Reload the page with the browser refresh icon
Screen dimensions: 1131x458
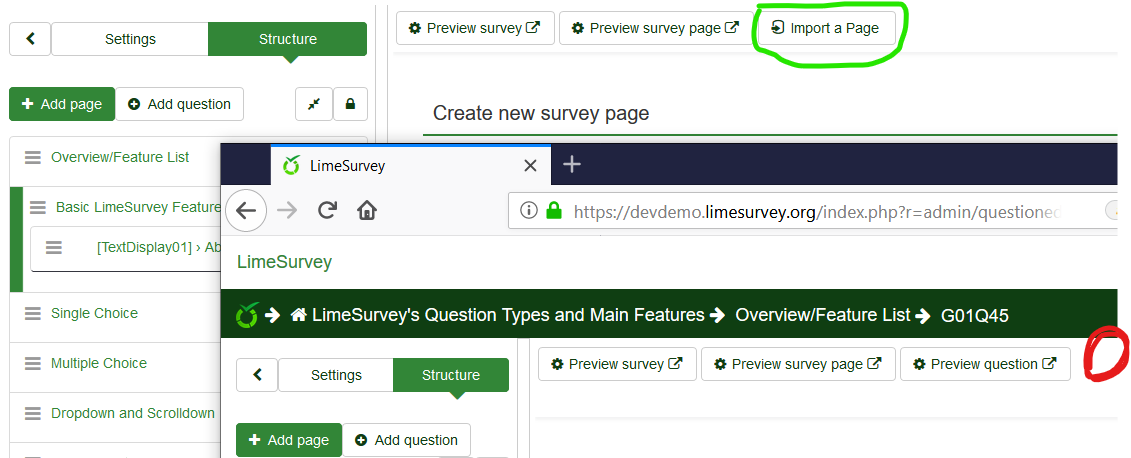[326, 211]
